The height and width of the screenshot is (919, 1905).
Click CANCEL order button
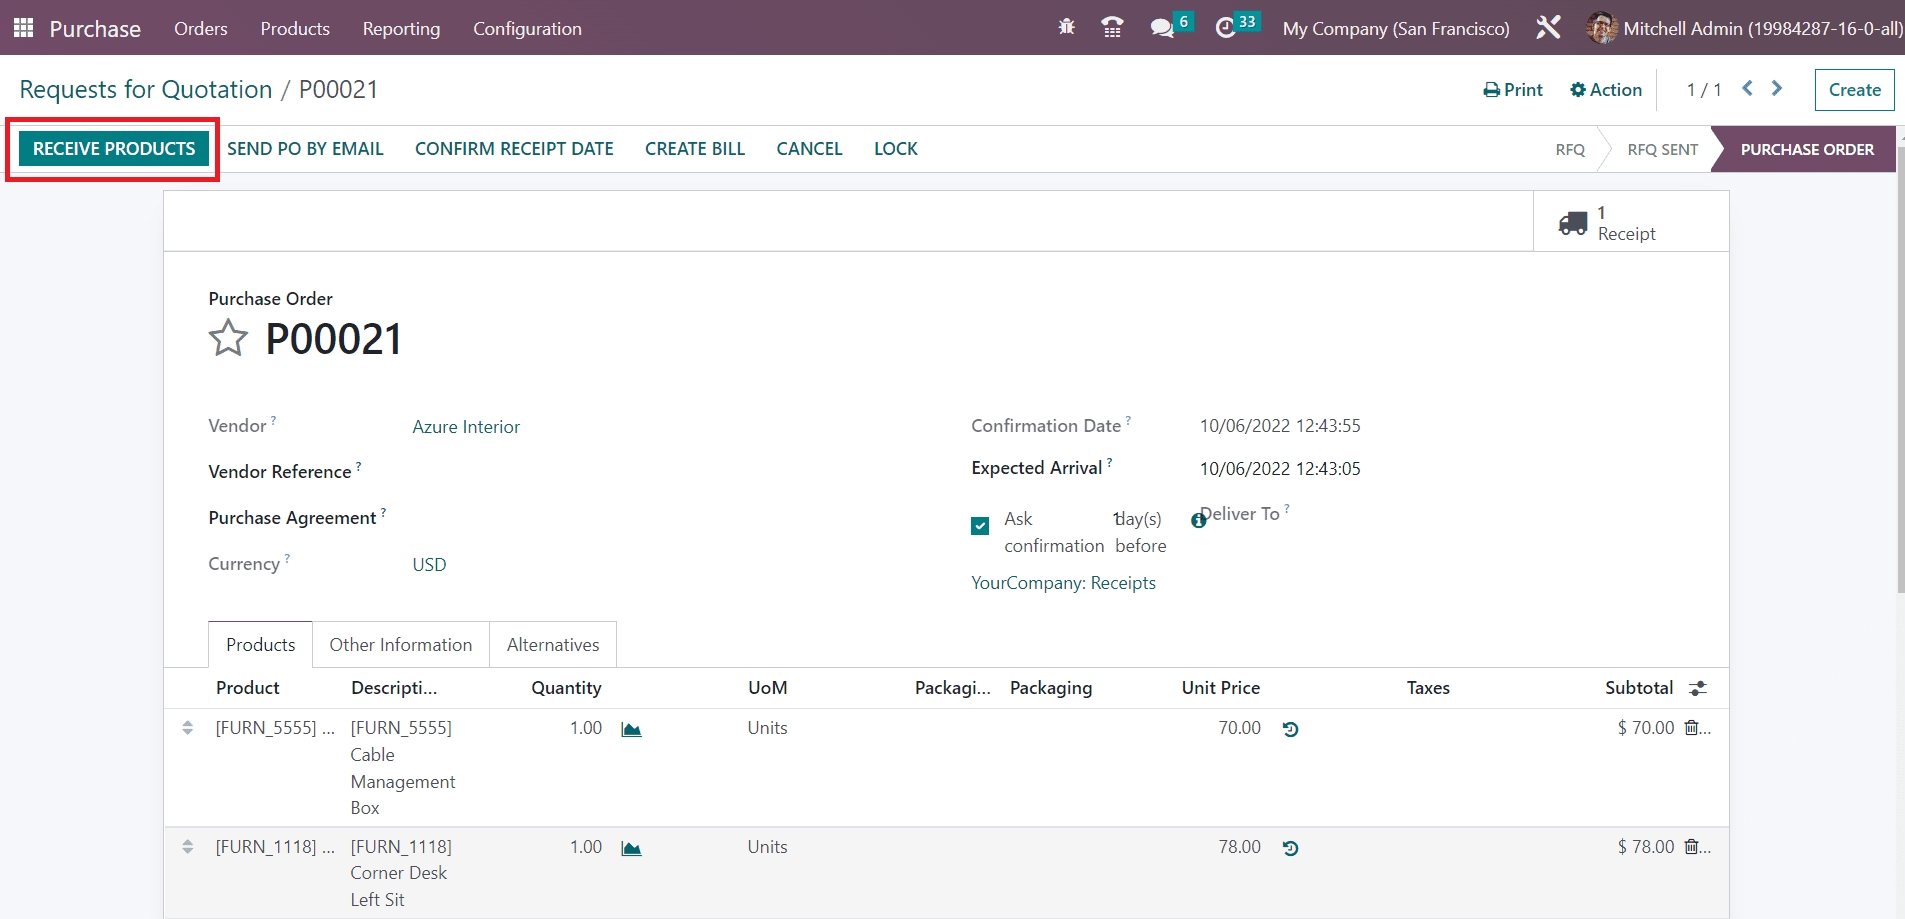tap(809, 148)
